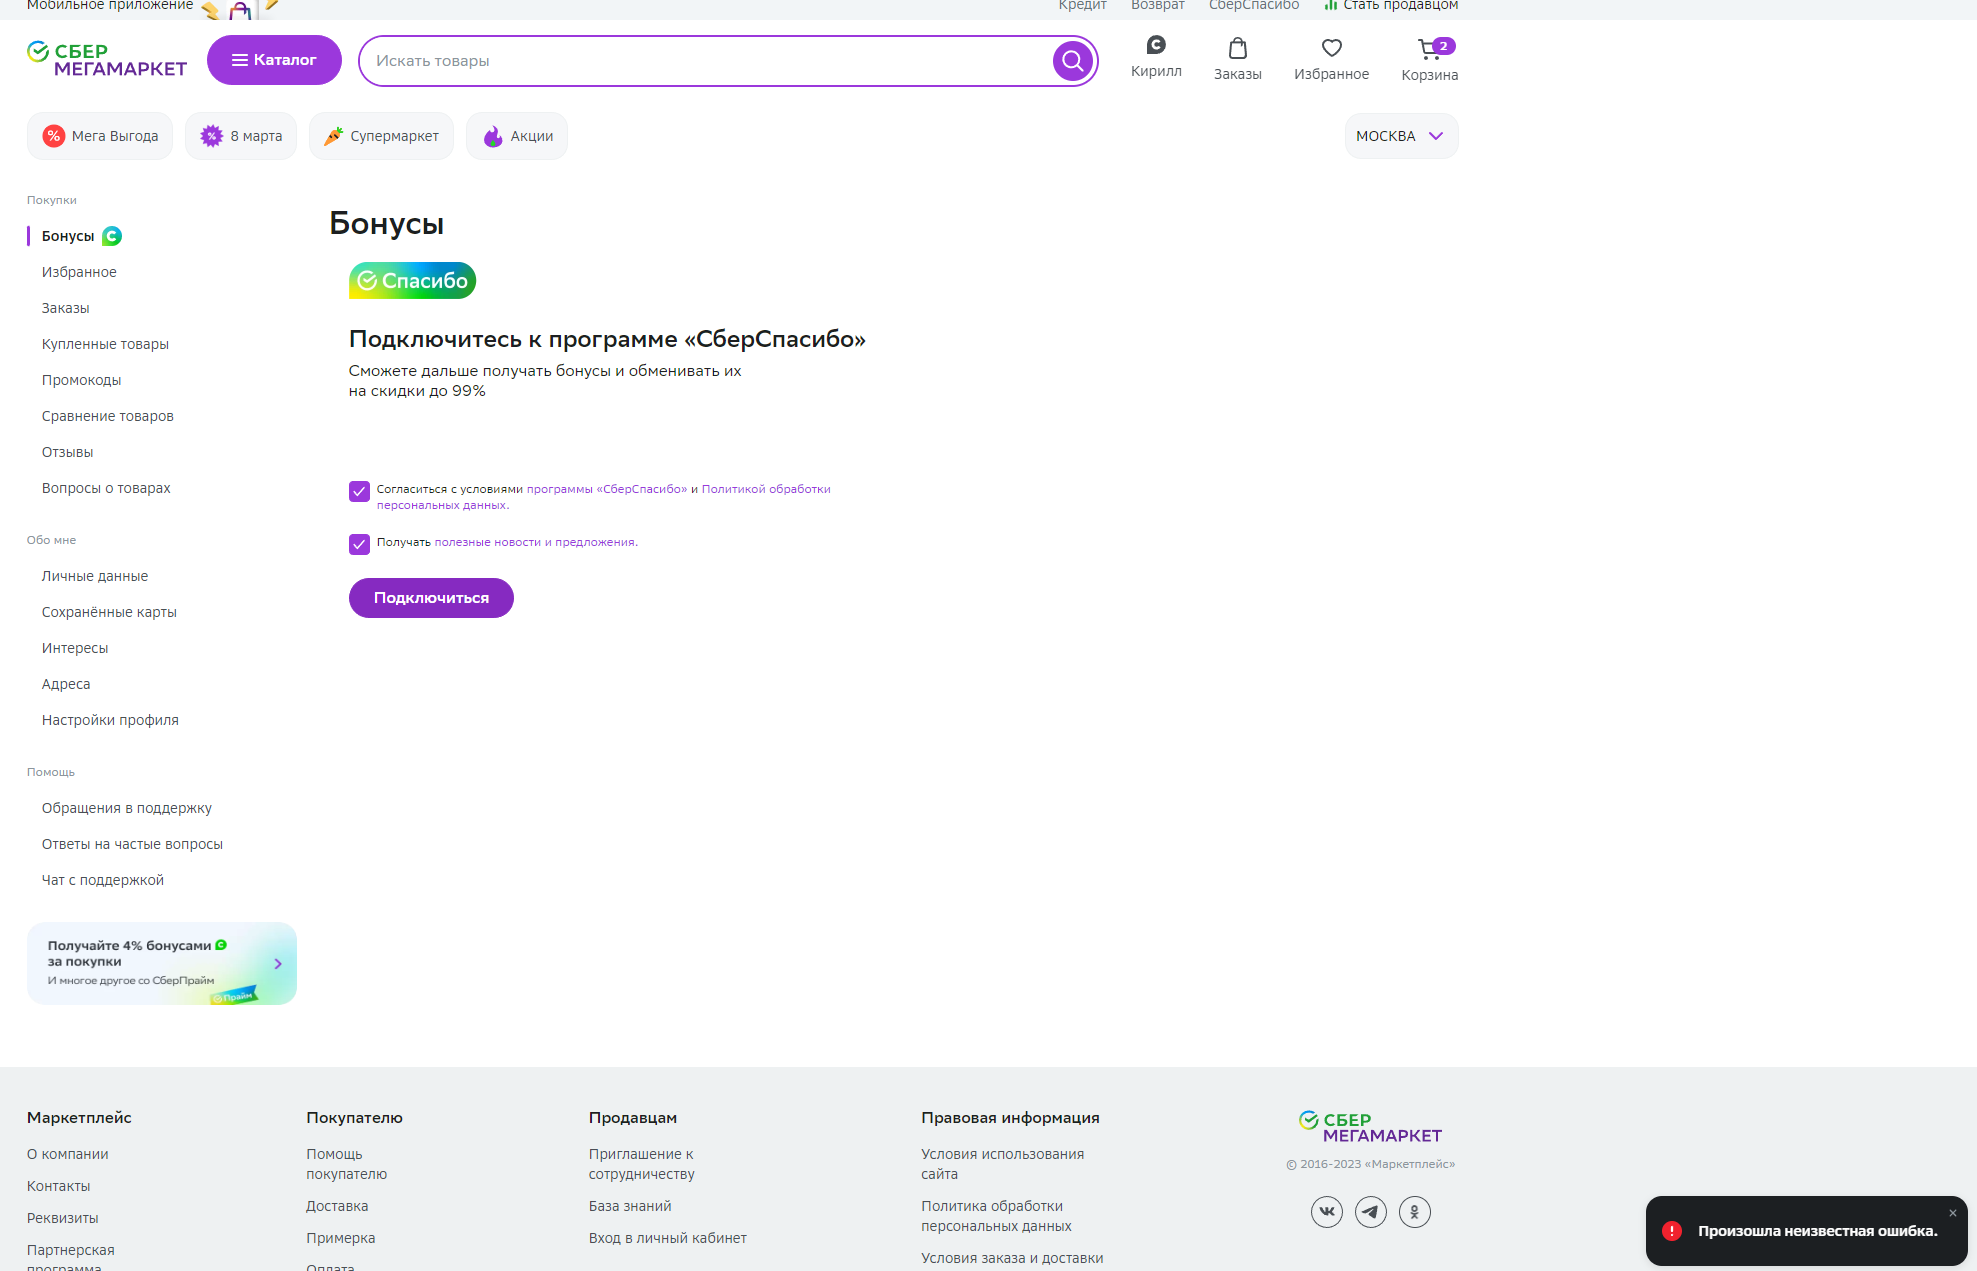The height and width of the screenshot is (1271, 1977).
Task: Click Возврат link at top
Action: [1158, 5]
